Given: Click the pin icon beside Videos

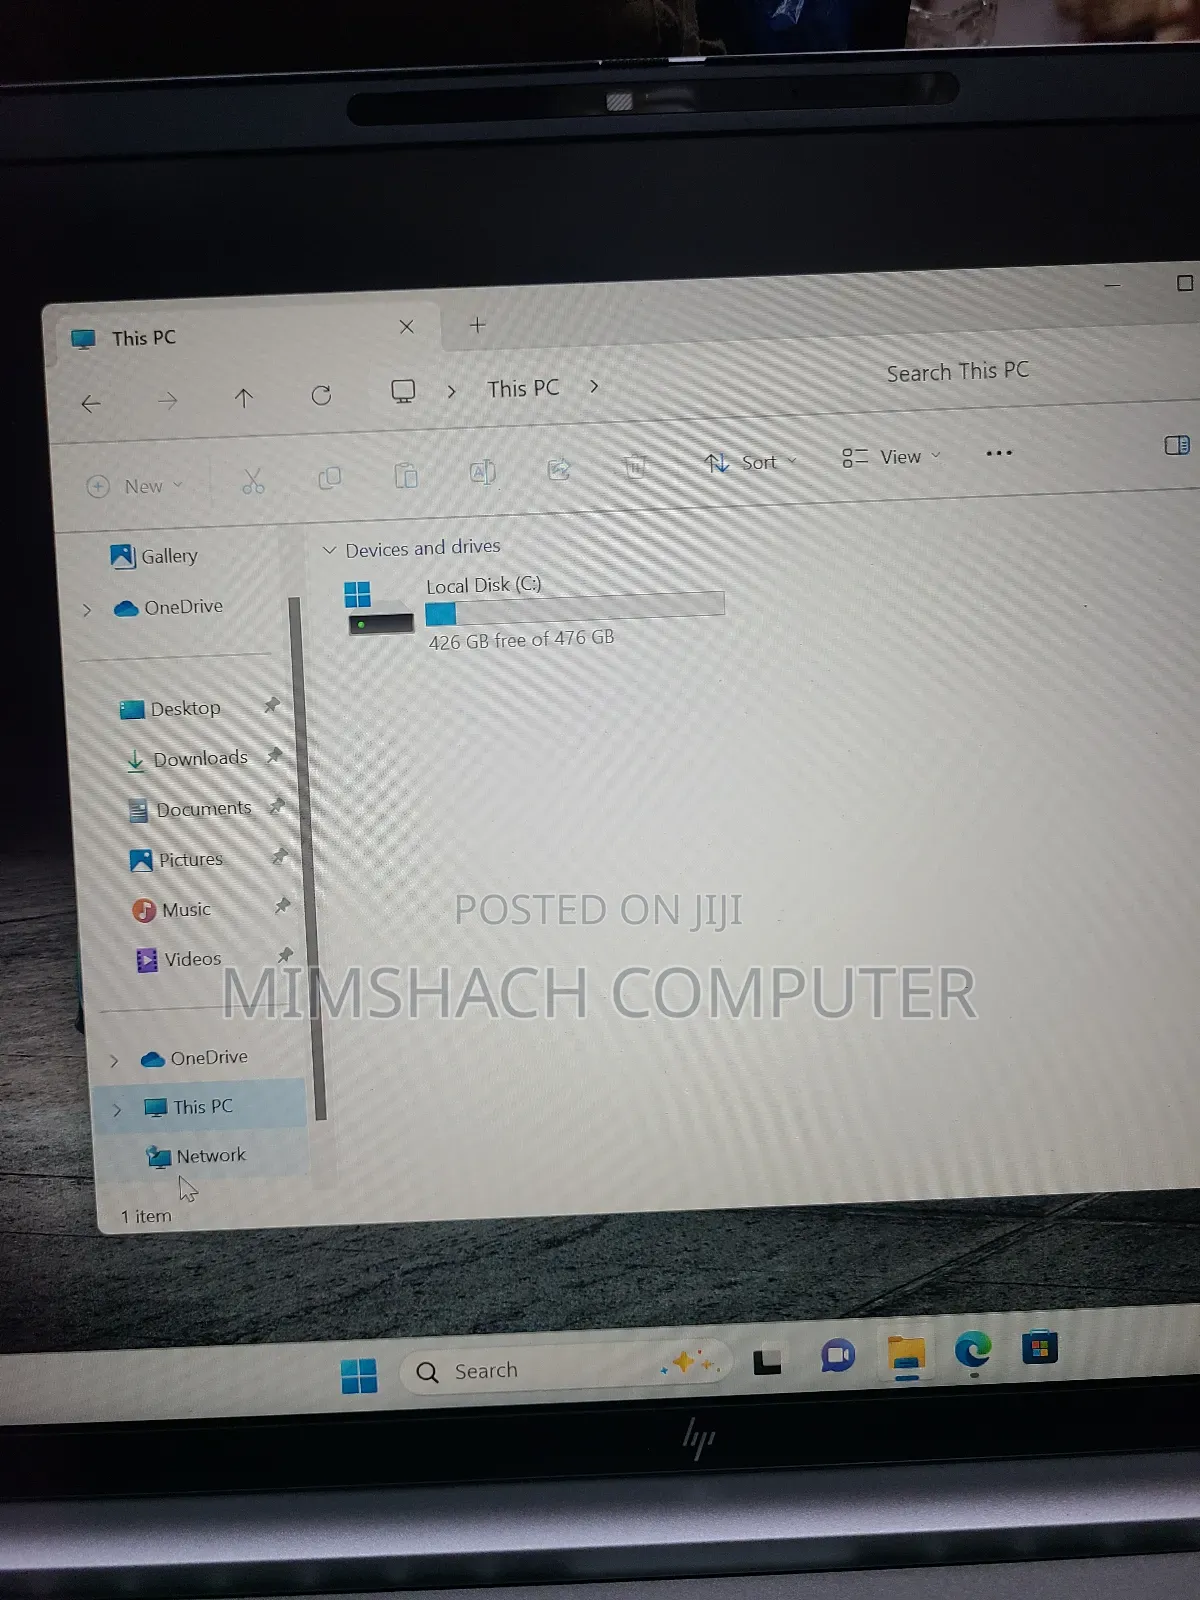Looking at the screenshot, I should coord(285,955).
